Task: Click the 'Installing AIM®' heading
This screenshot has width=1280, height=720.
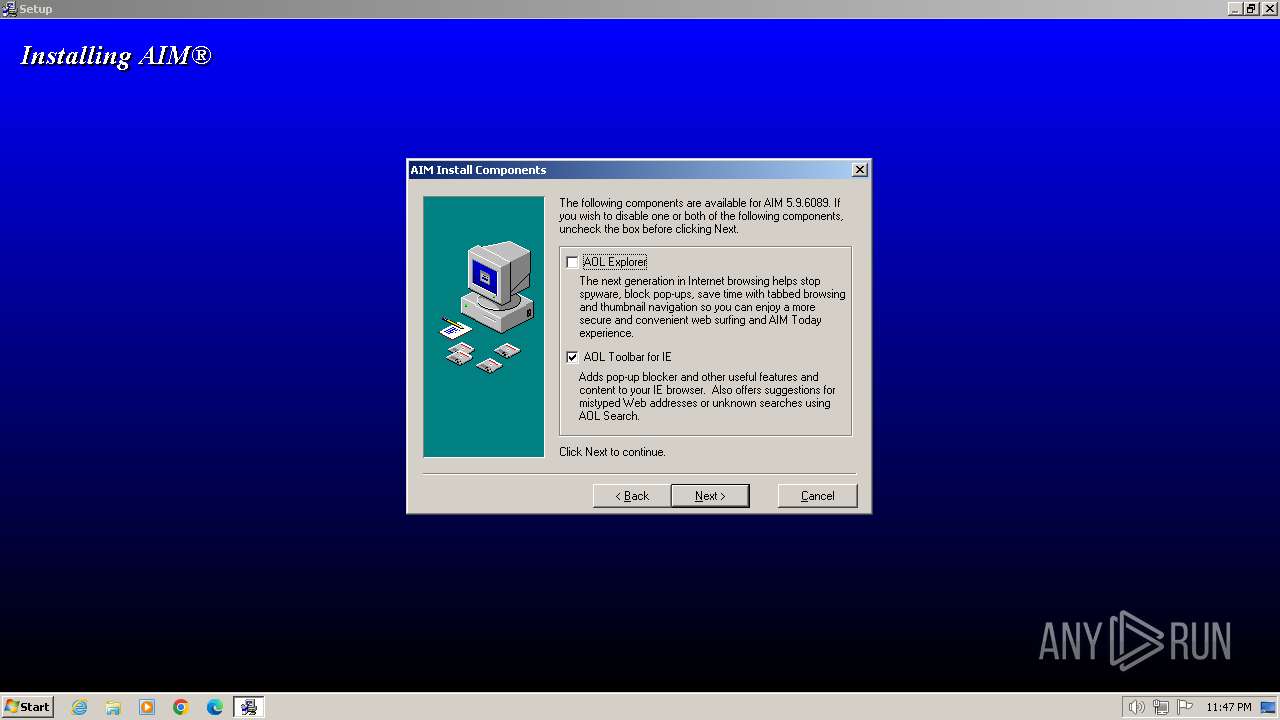Action: point(116,55)
